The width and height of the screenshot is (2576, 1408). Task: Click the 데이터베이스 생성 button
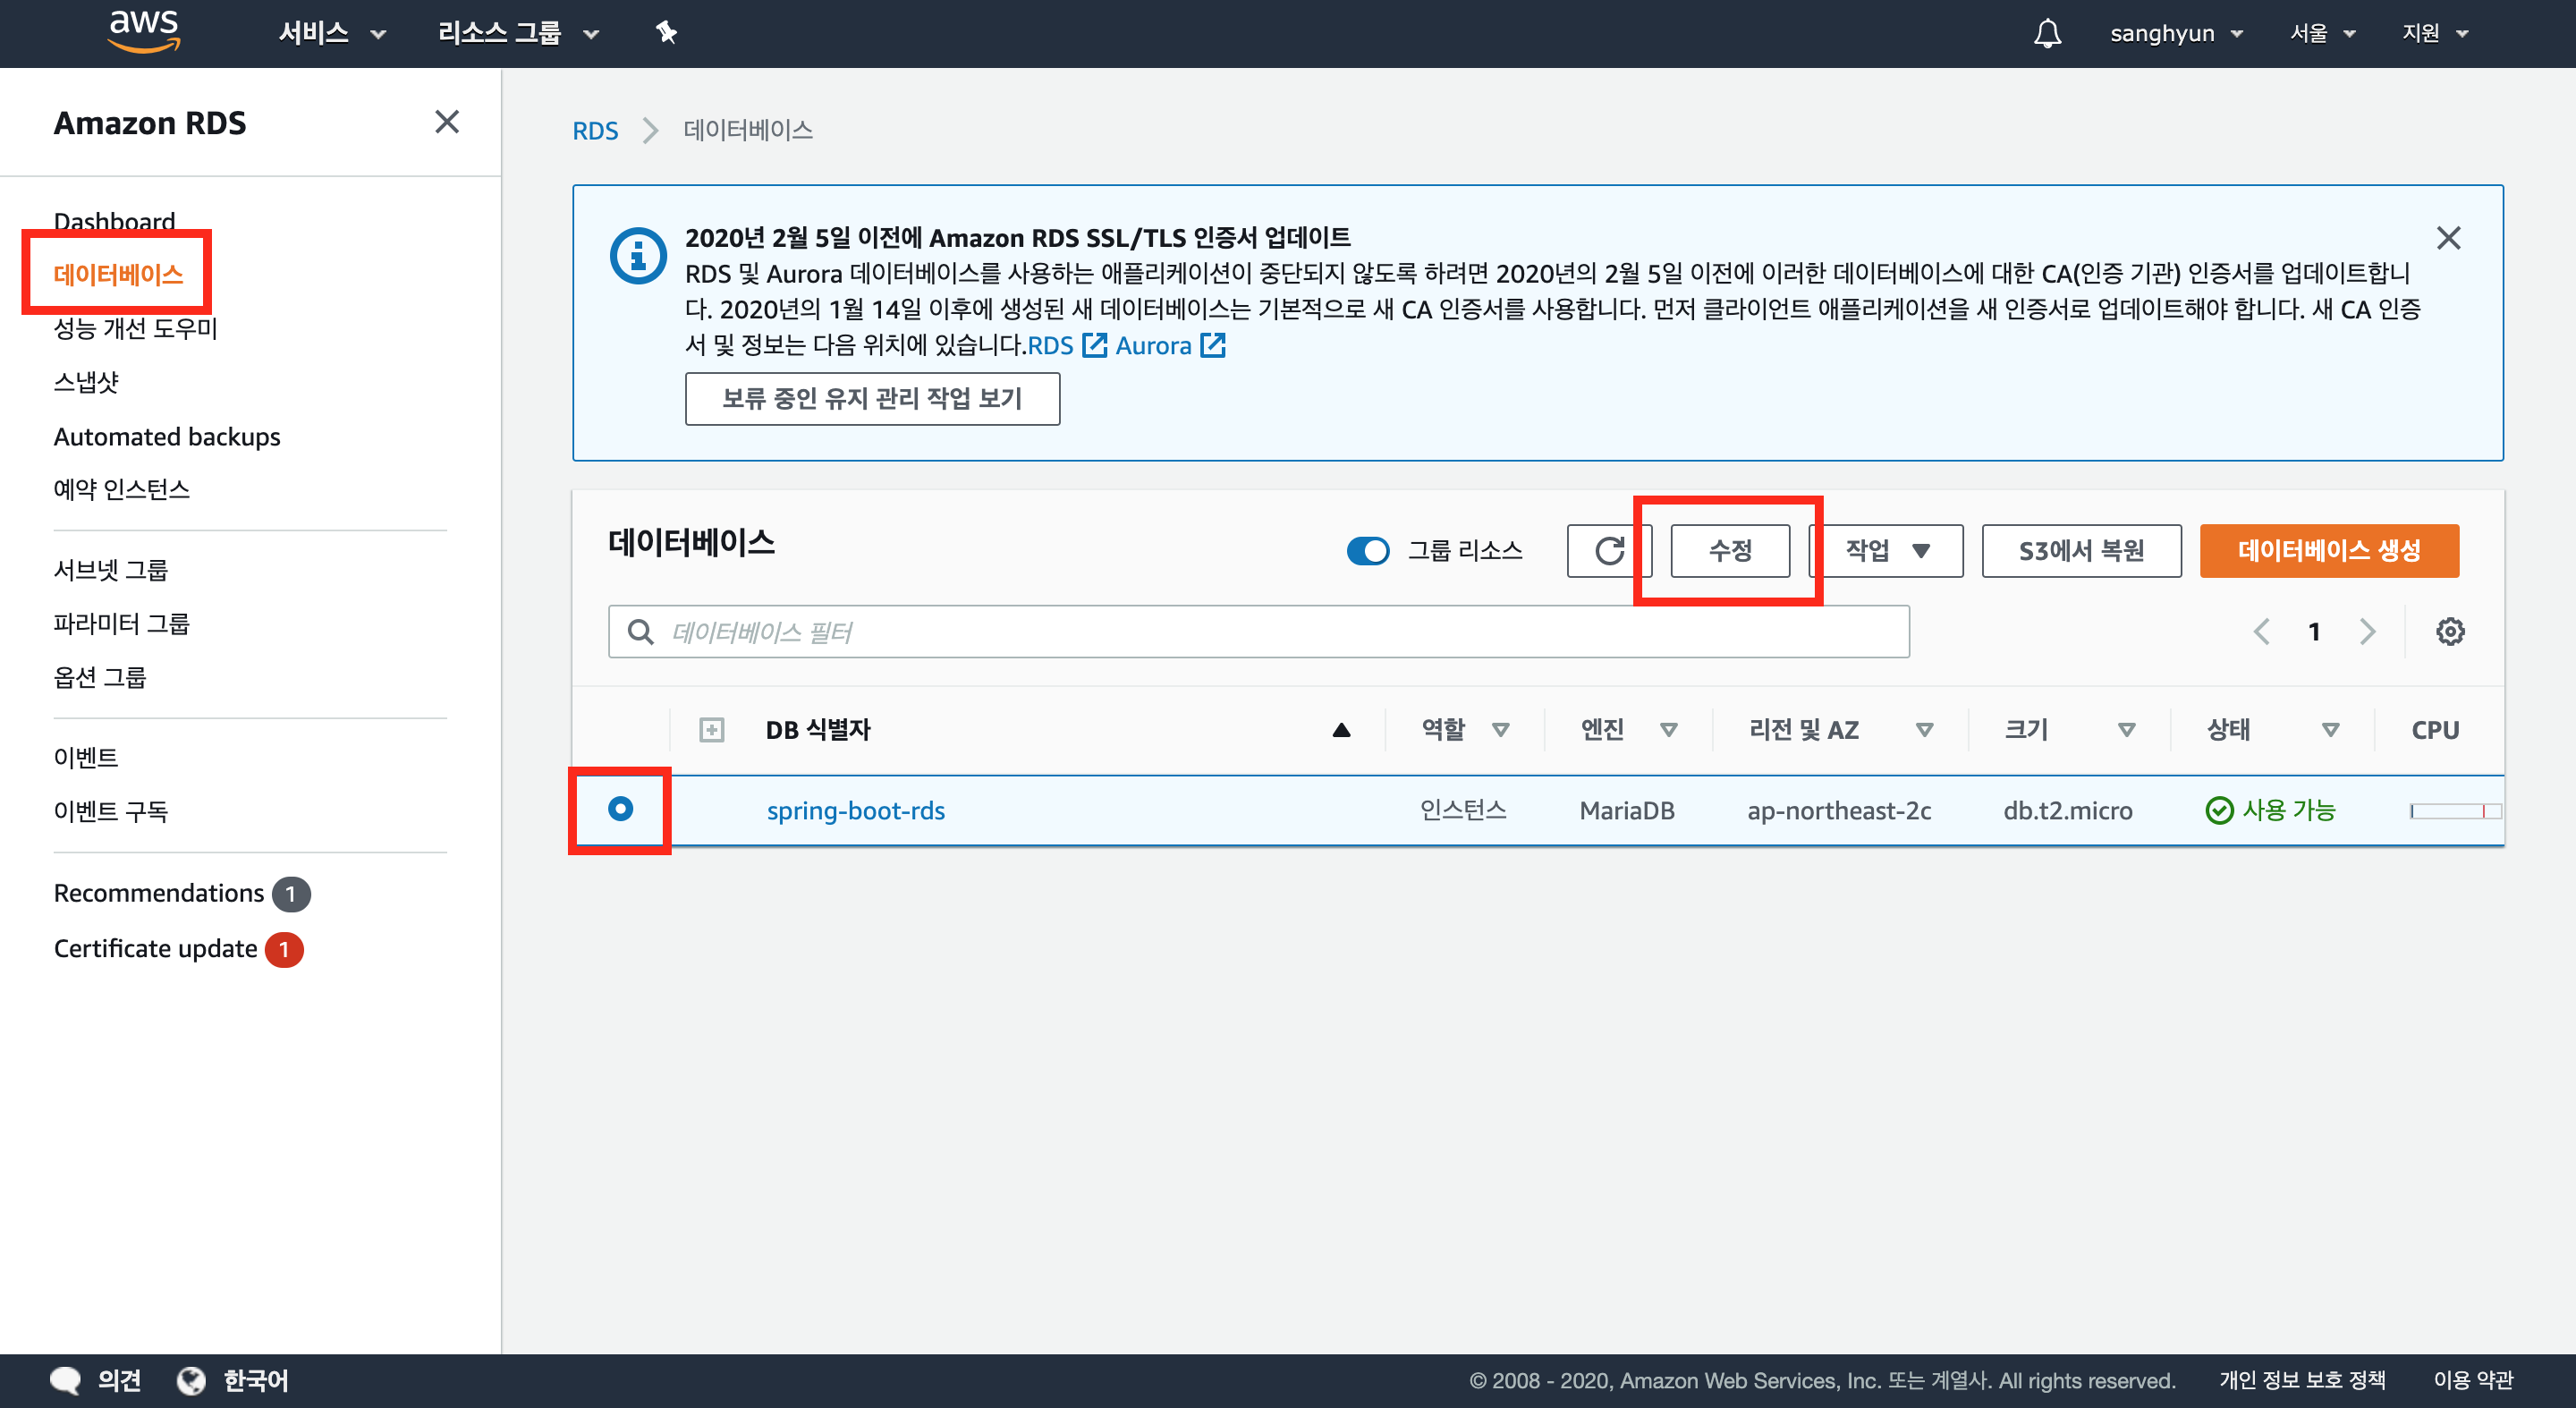[x=2328, y=550]
